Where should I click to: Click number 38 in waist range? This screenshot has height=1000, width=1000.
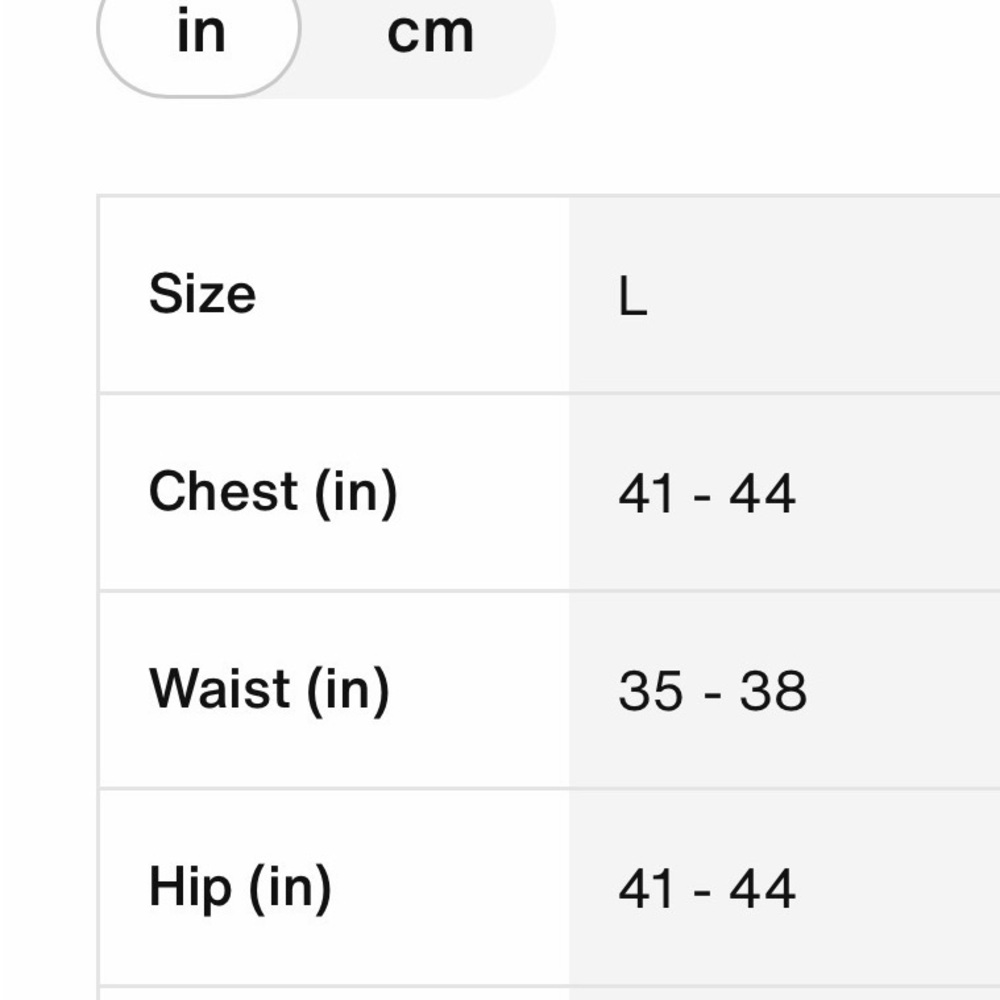tap(773, 691)
